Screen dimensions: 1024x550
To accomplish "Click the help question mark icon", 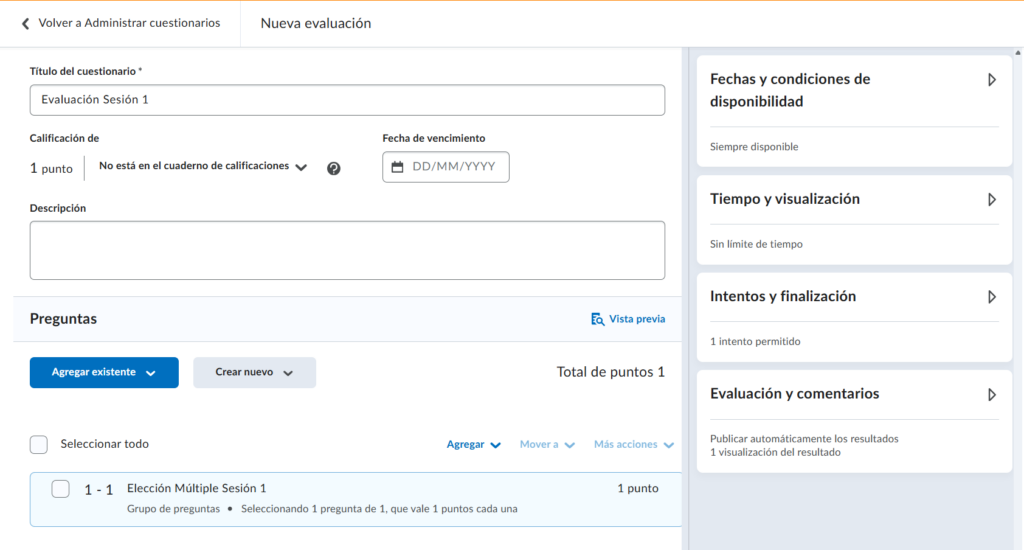I will point(334,168).
